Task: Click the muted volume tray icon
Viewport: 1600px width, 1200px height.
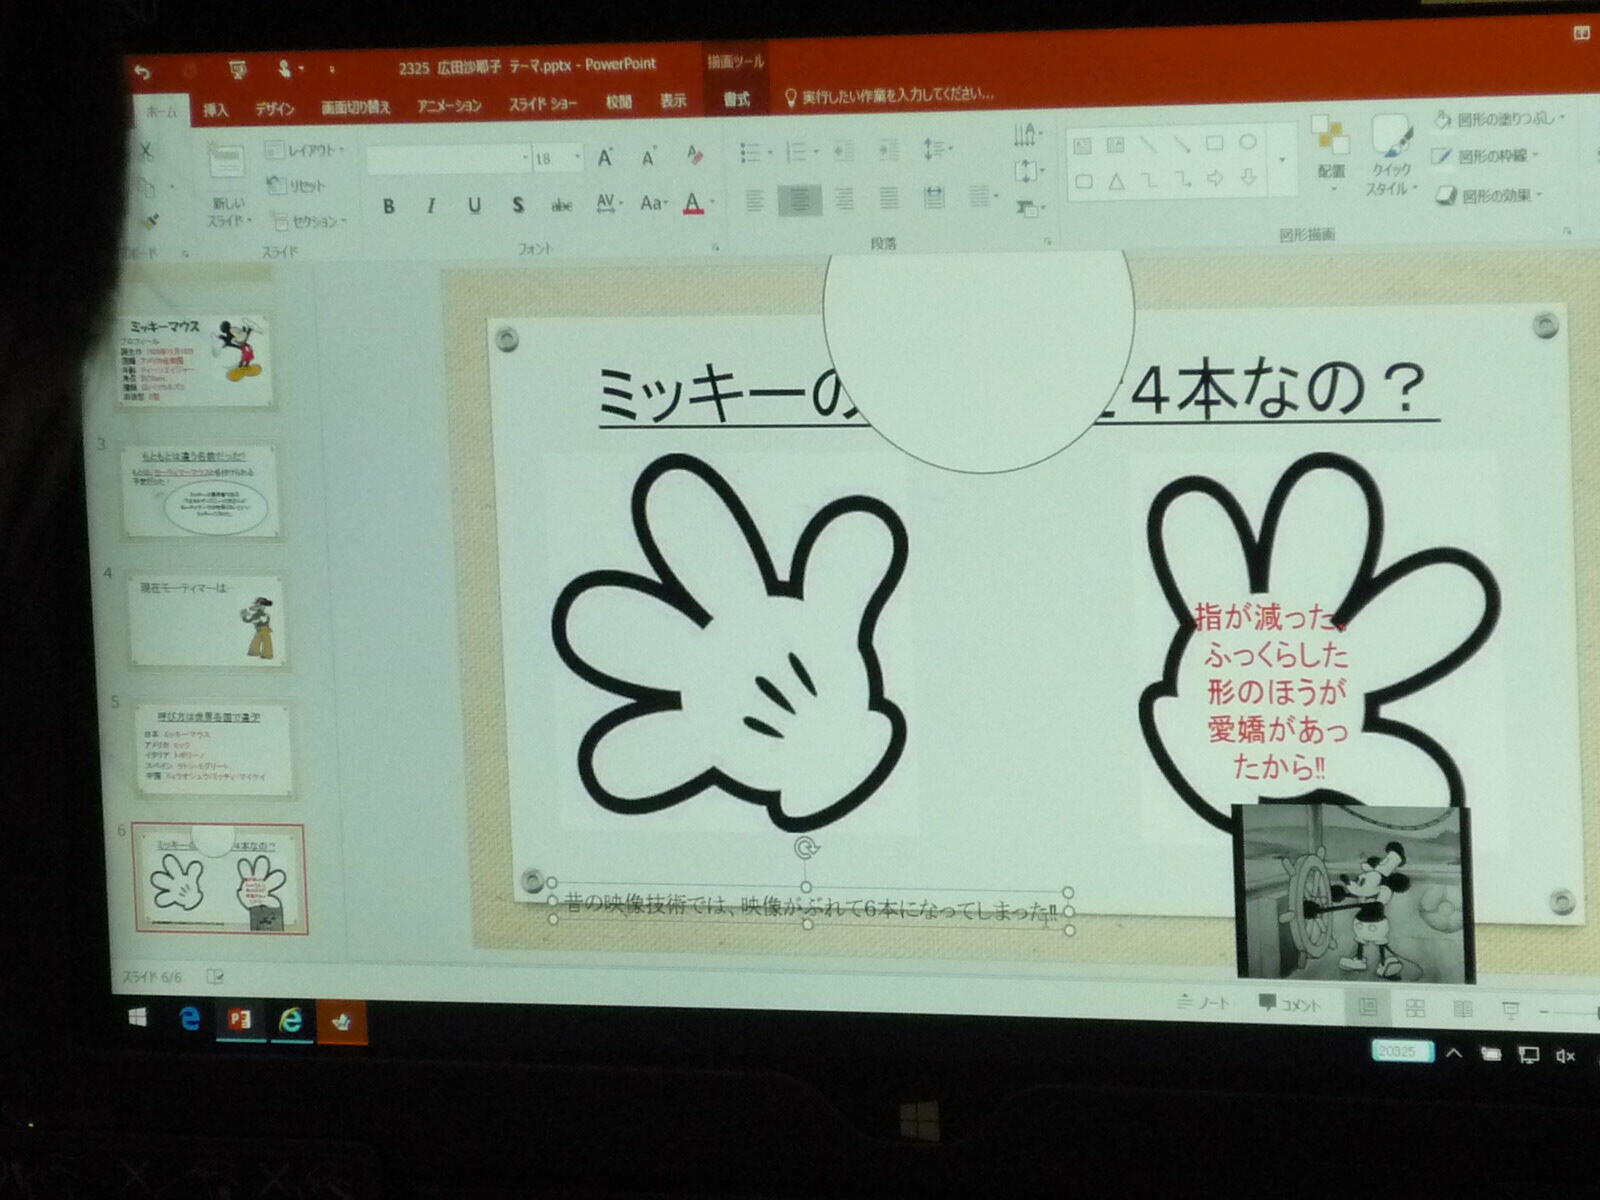Action: 1565,1055
